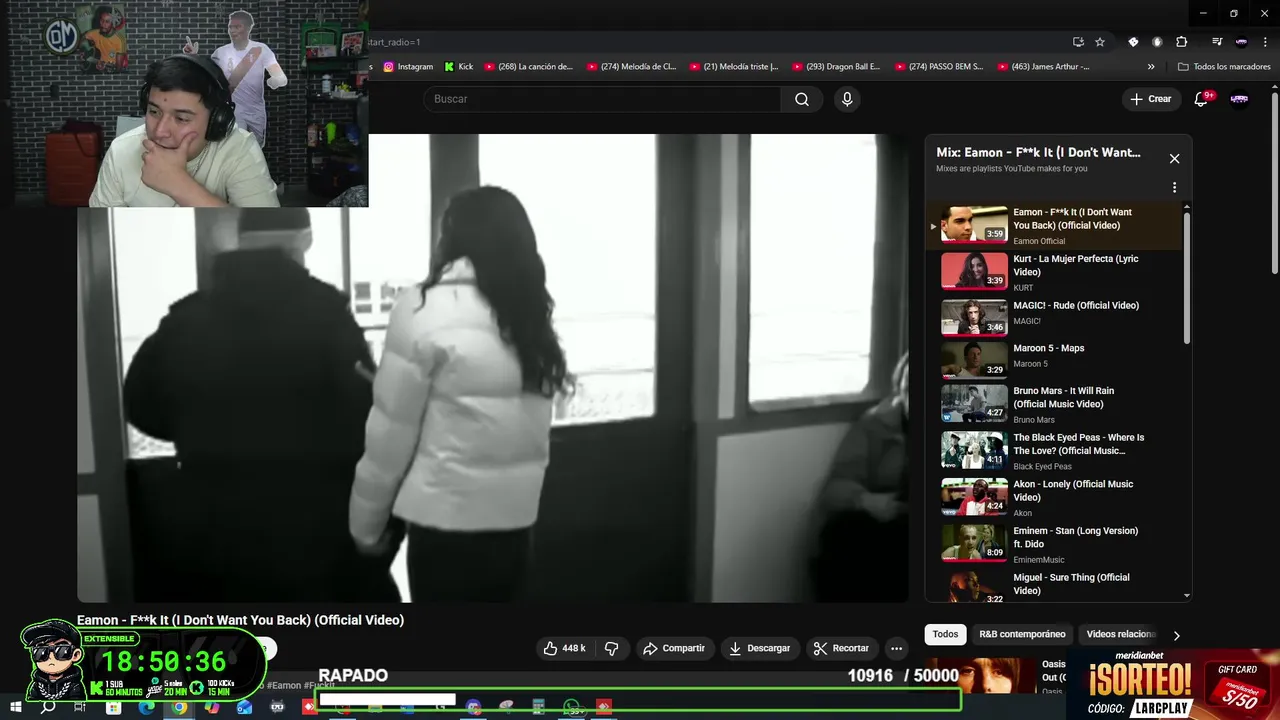
Task: Select the Videos relacionados filter chip
Action: (x=1120, y=634)
